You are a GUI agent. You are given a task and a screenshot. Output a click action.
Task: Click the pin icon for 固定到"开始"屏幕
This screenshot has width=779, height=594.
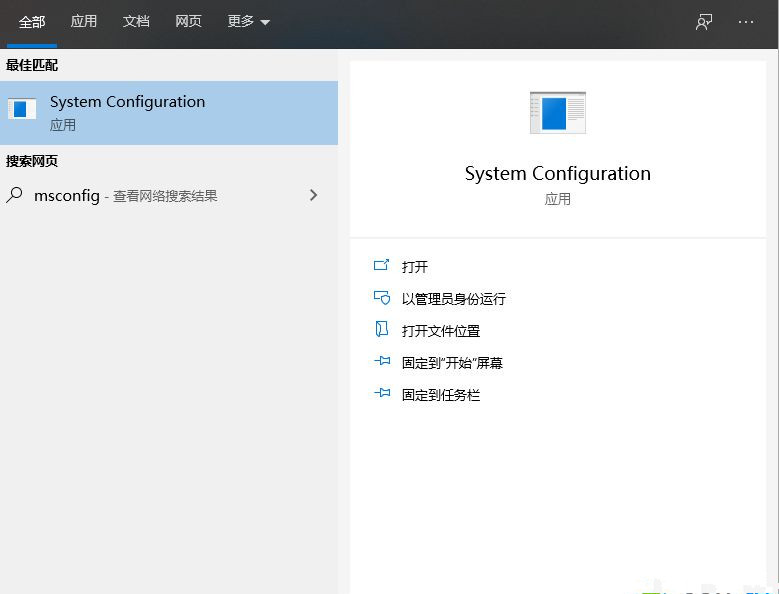381,362
